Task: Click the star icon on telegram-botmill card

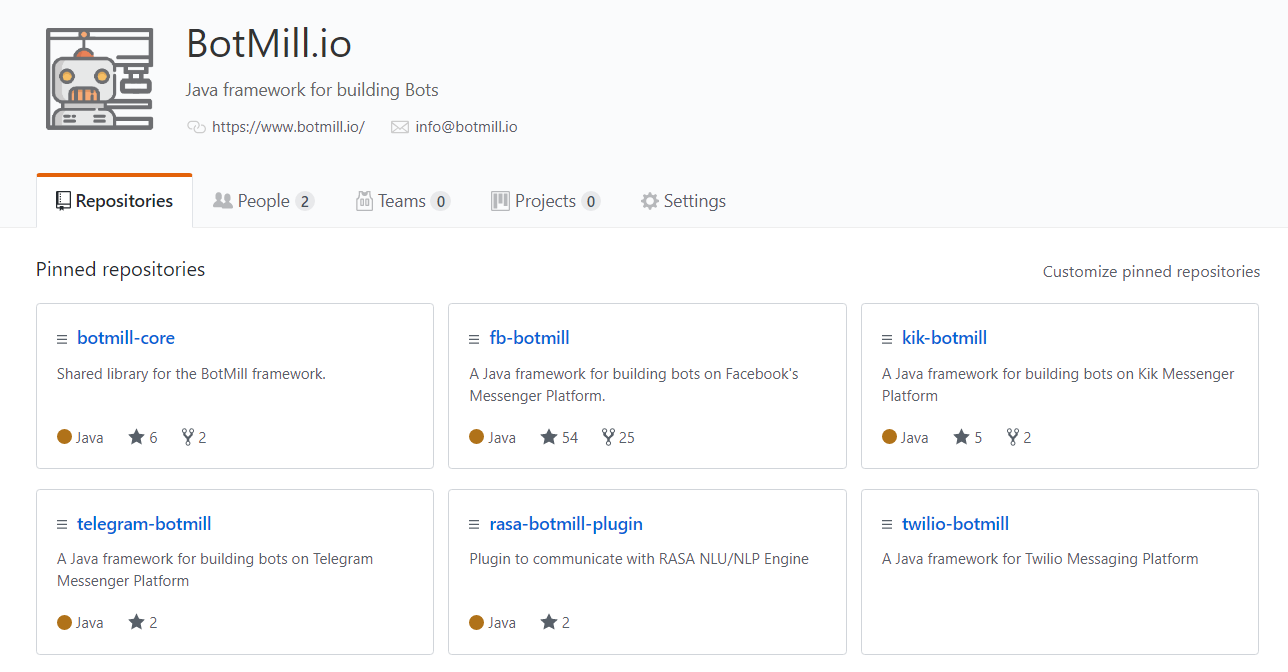Action: [134, 621]
